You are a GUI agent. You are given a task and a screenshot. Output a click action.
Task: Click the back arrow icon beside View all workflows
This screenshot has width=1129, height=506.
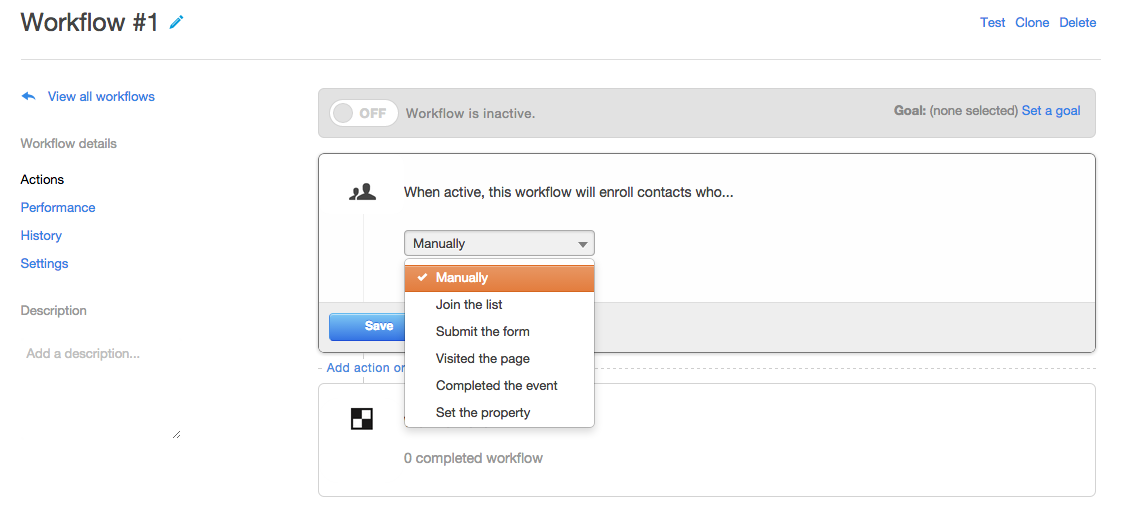pos(29,96)
